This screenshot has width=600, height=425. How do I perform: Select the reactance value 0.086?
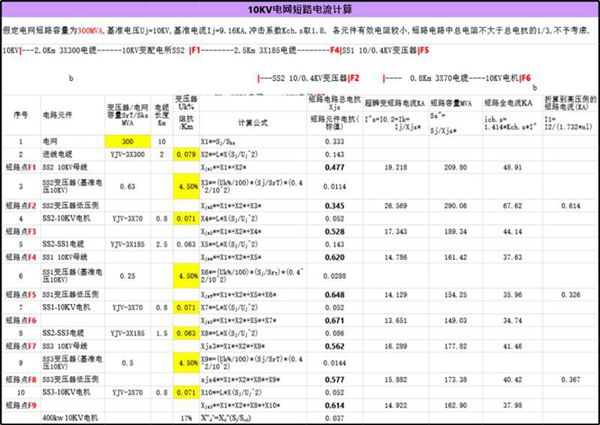334,333
